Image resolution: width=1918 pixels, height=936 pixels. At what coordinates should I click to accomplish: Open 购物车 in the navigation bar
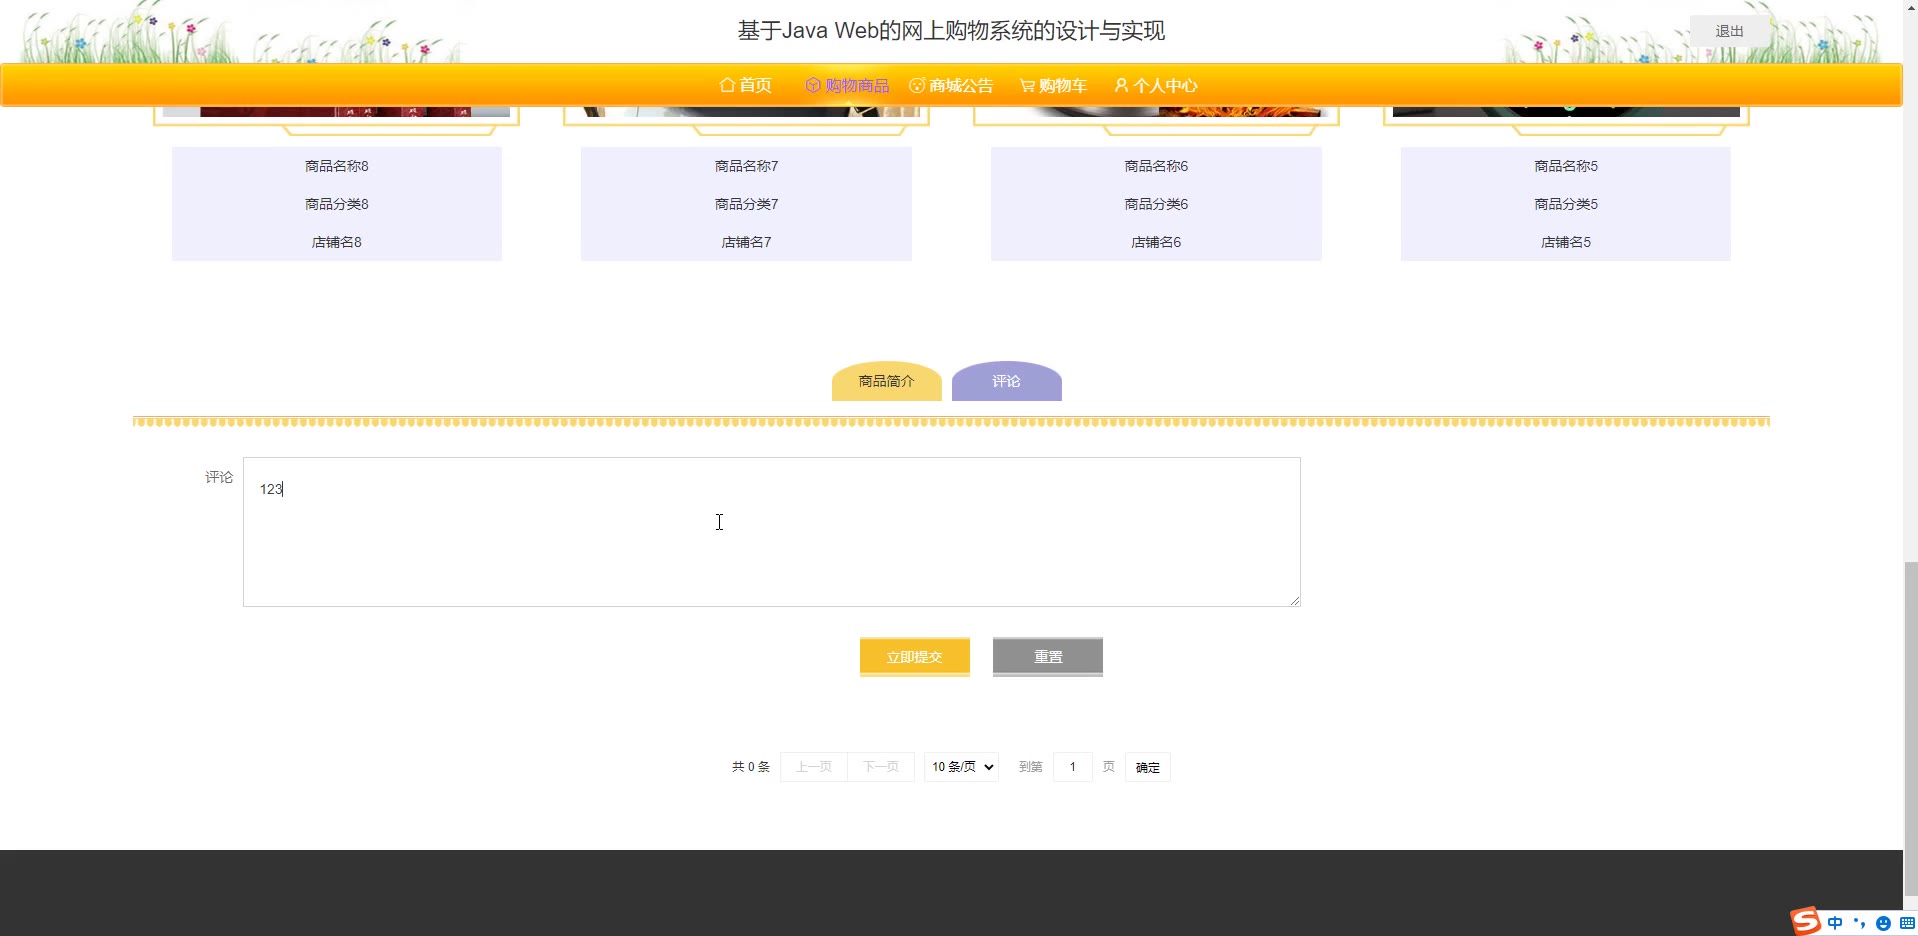[1062, 85]
